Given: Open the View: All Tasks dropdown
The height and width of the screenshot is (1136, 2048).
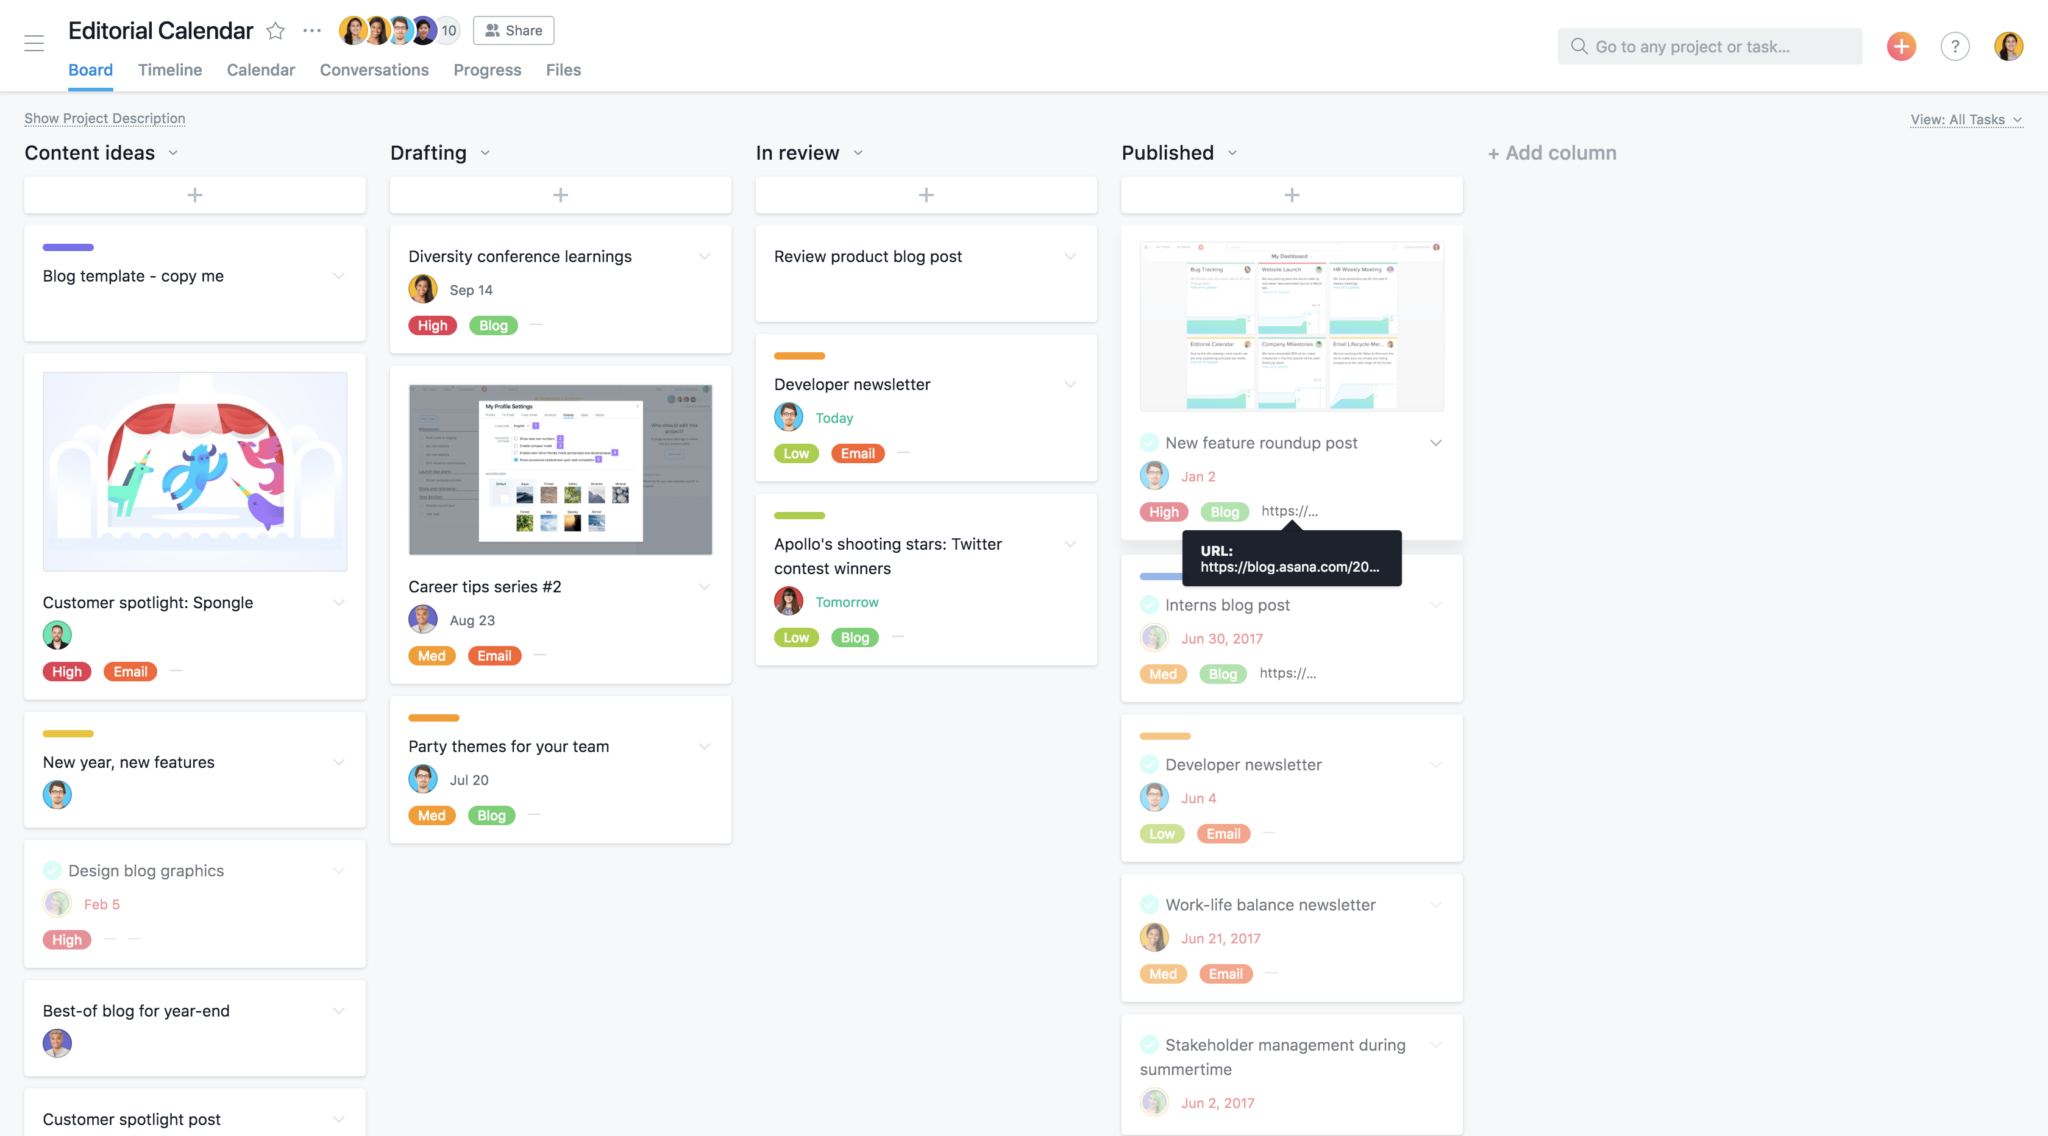Looking at the screenshot, I should (1968, 119).
